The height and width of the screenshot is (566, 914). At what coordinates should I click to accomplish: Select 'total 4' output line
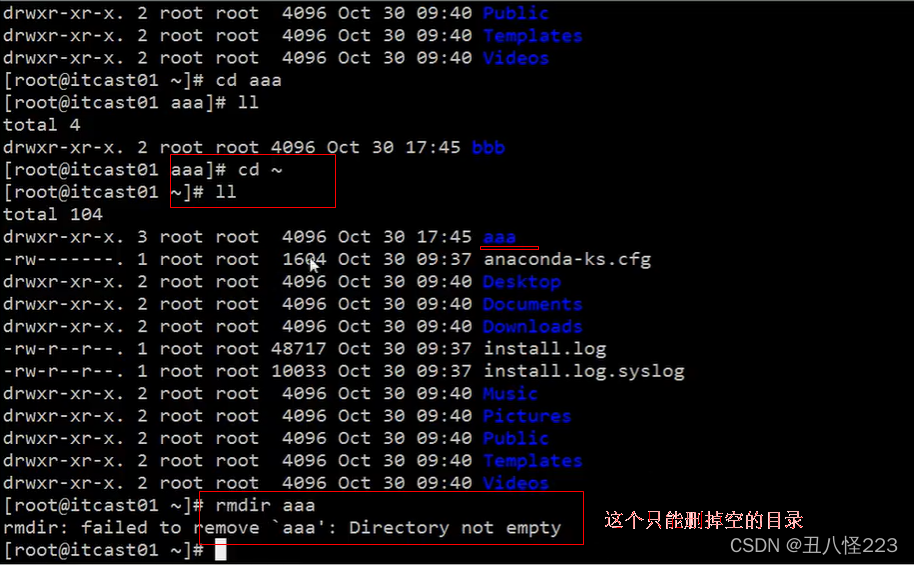[42, 125]
